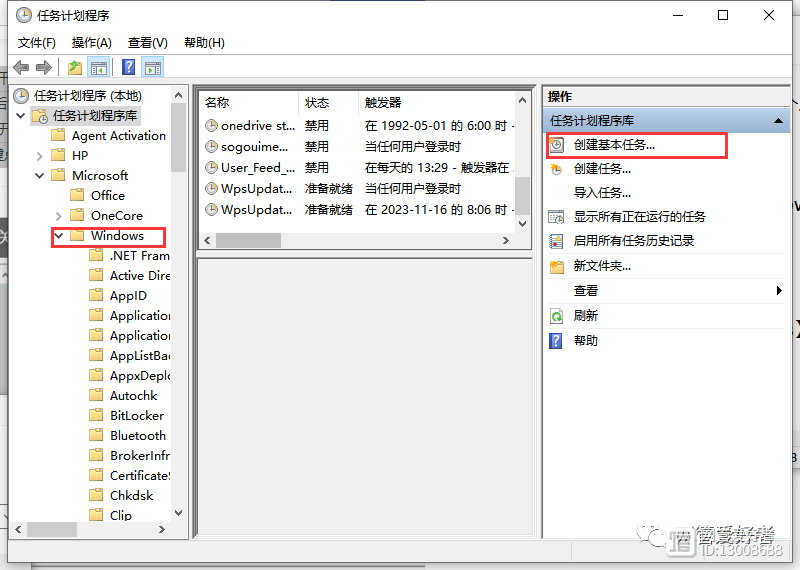Click the Task Scheduler title bar app icon
This screenshot has height=570, width=800.
point(23,16)
